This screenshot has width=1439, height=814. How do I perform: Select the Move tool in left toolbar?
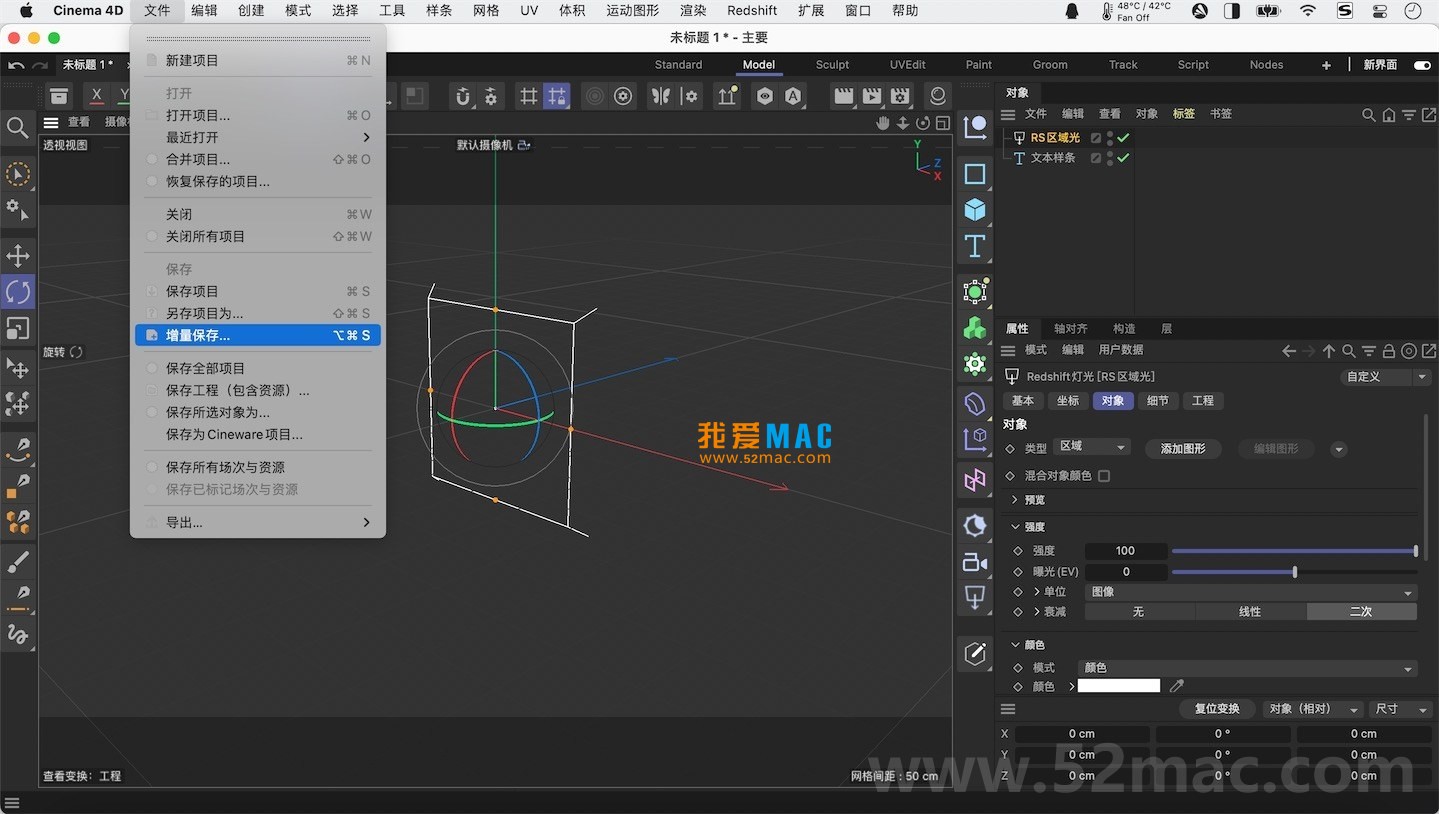tap(18, 255)
